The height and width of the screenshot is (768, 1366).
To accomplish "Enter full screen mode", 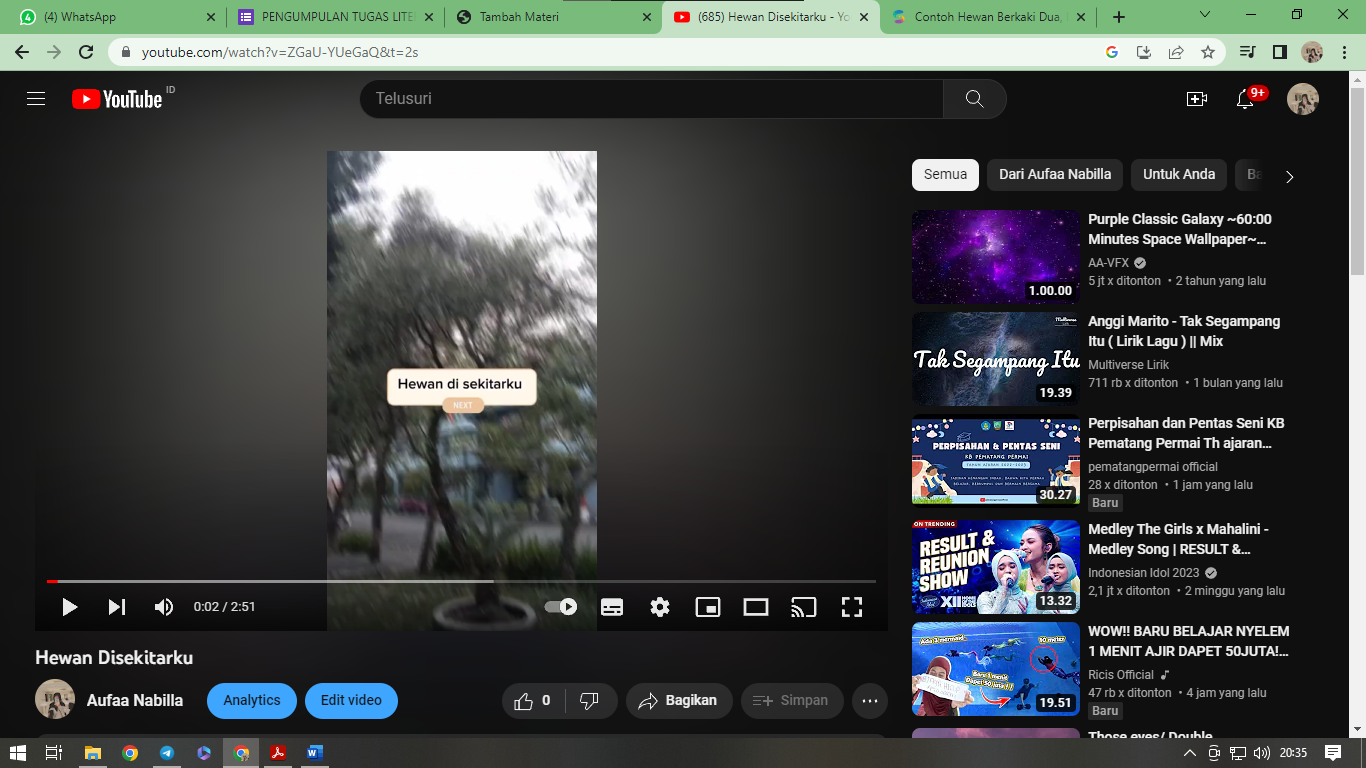I will click(x=851, y=607).
